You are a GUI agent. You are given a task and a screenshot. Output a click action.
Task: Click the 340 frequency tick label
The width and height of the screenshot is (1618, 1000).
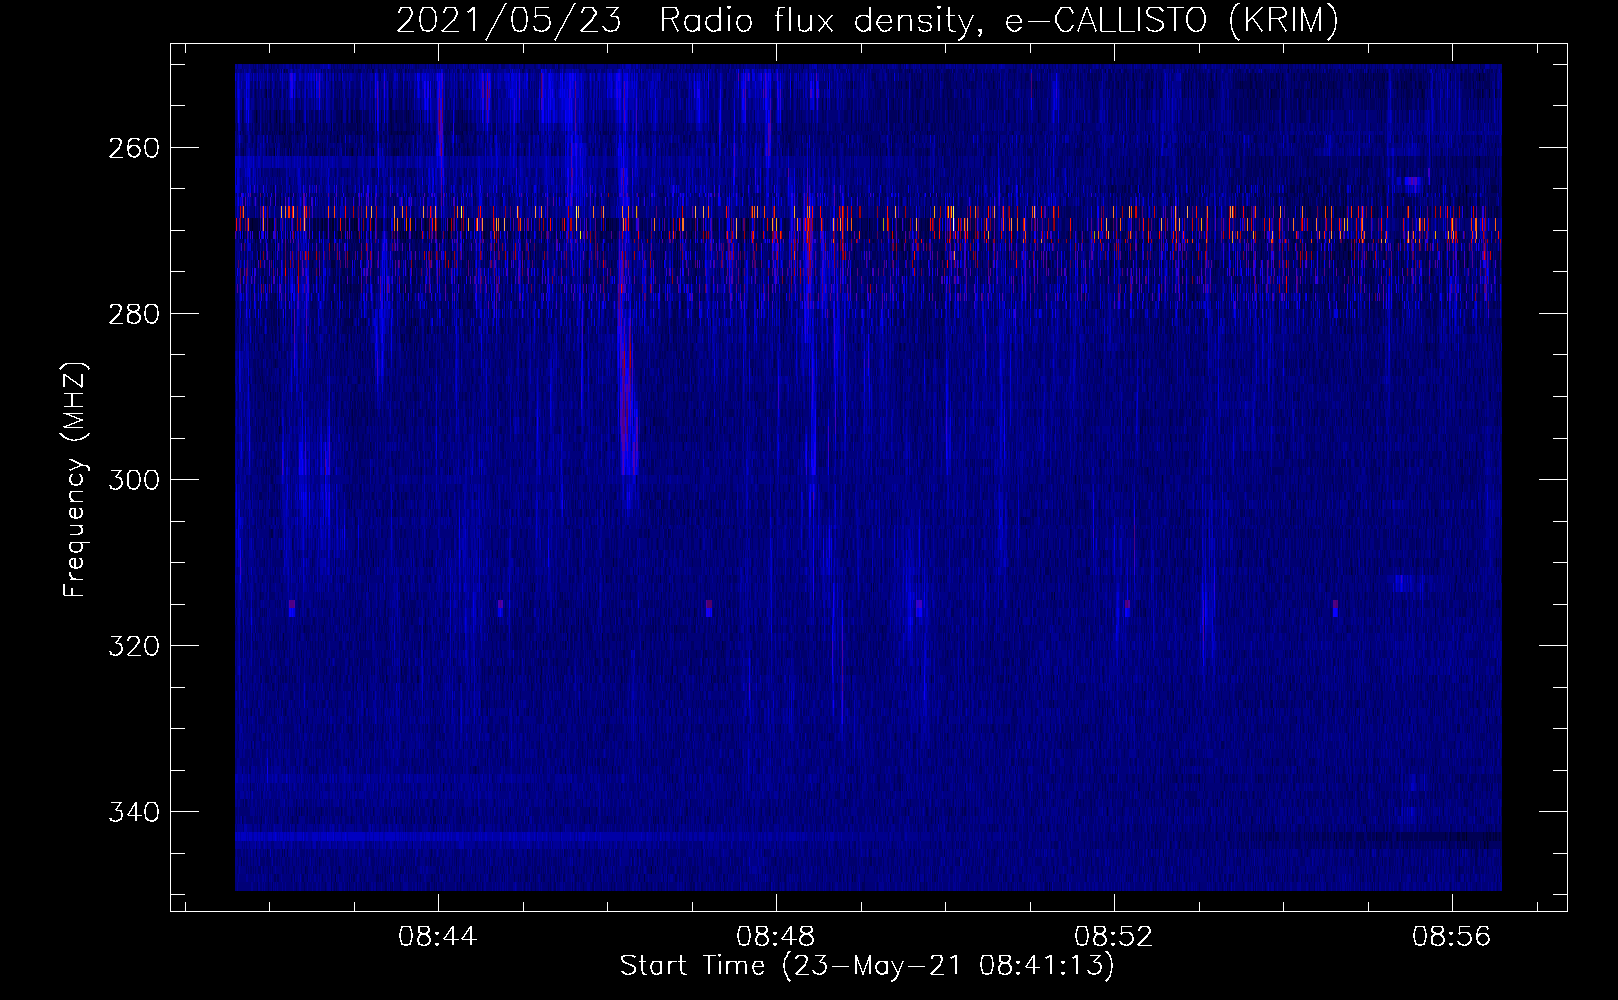pos(133,812)
